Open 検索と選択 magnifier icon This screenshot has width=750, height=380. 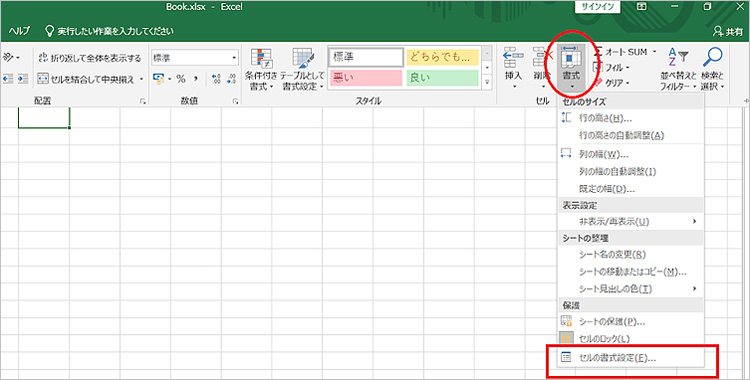(712, 57)
